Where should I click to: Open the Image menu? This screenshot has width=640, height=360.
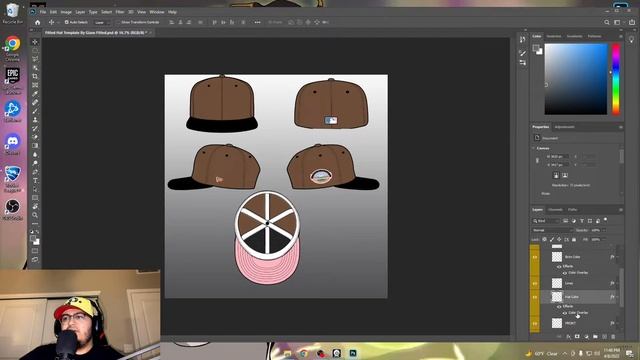coord(66,12)
